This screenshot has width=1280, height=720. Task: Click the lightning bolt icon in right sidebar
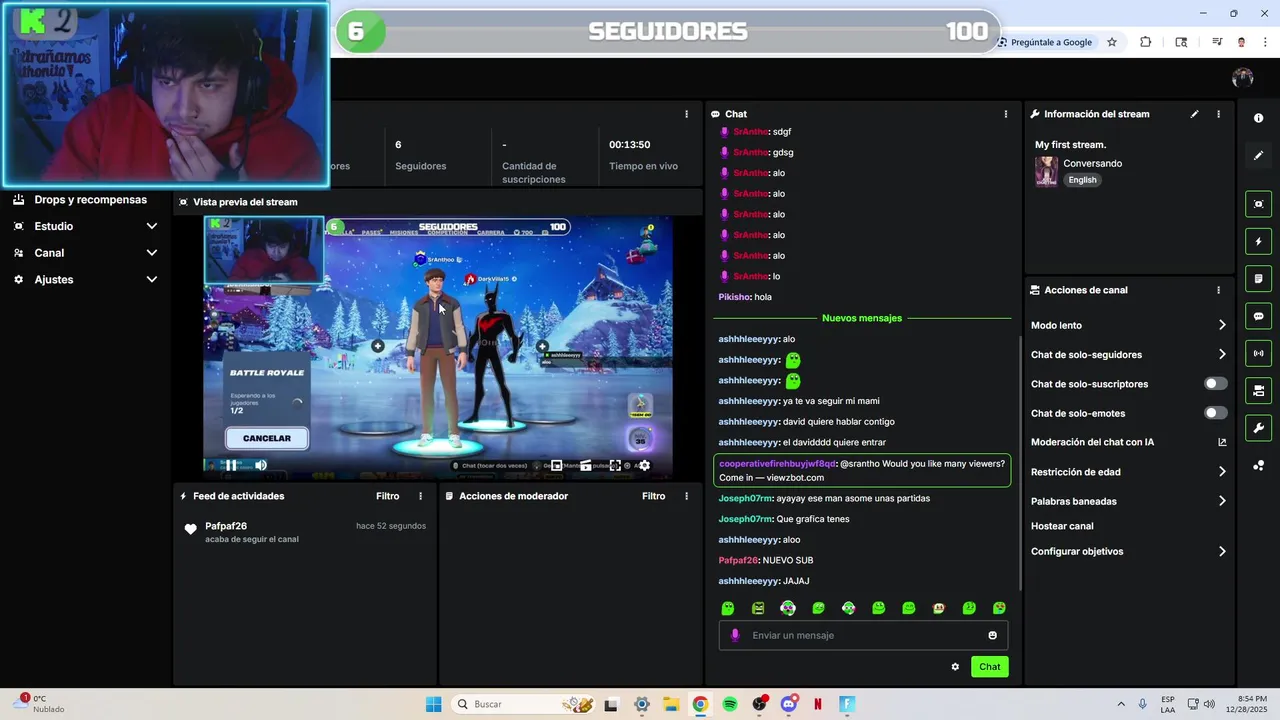click(x=1258, y=241)
